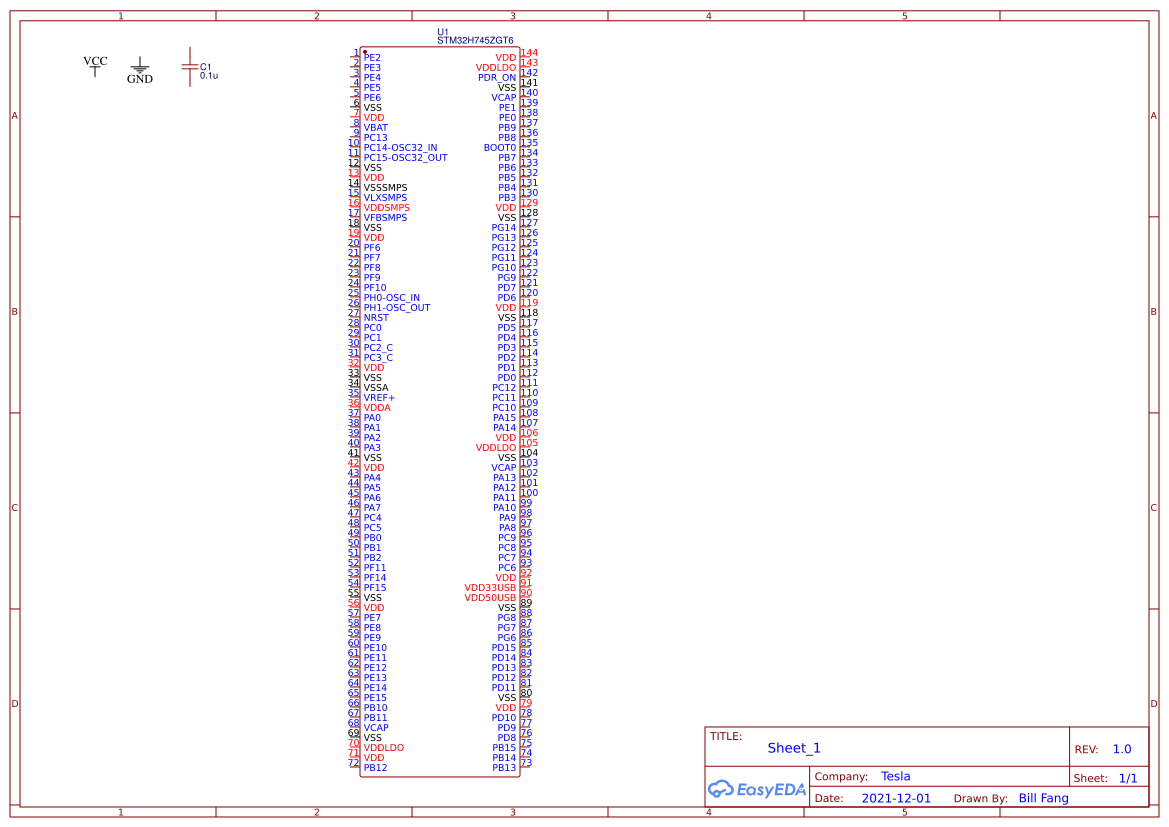Select the C1 capacitor symbol
This screenshot has height=827, width=1169.
click(190, 67)
